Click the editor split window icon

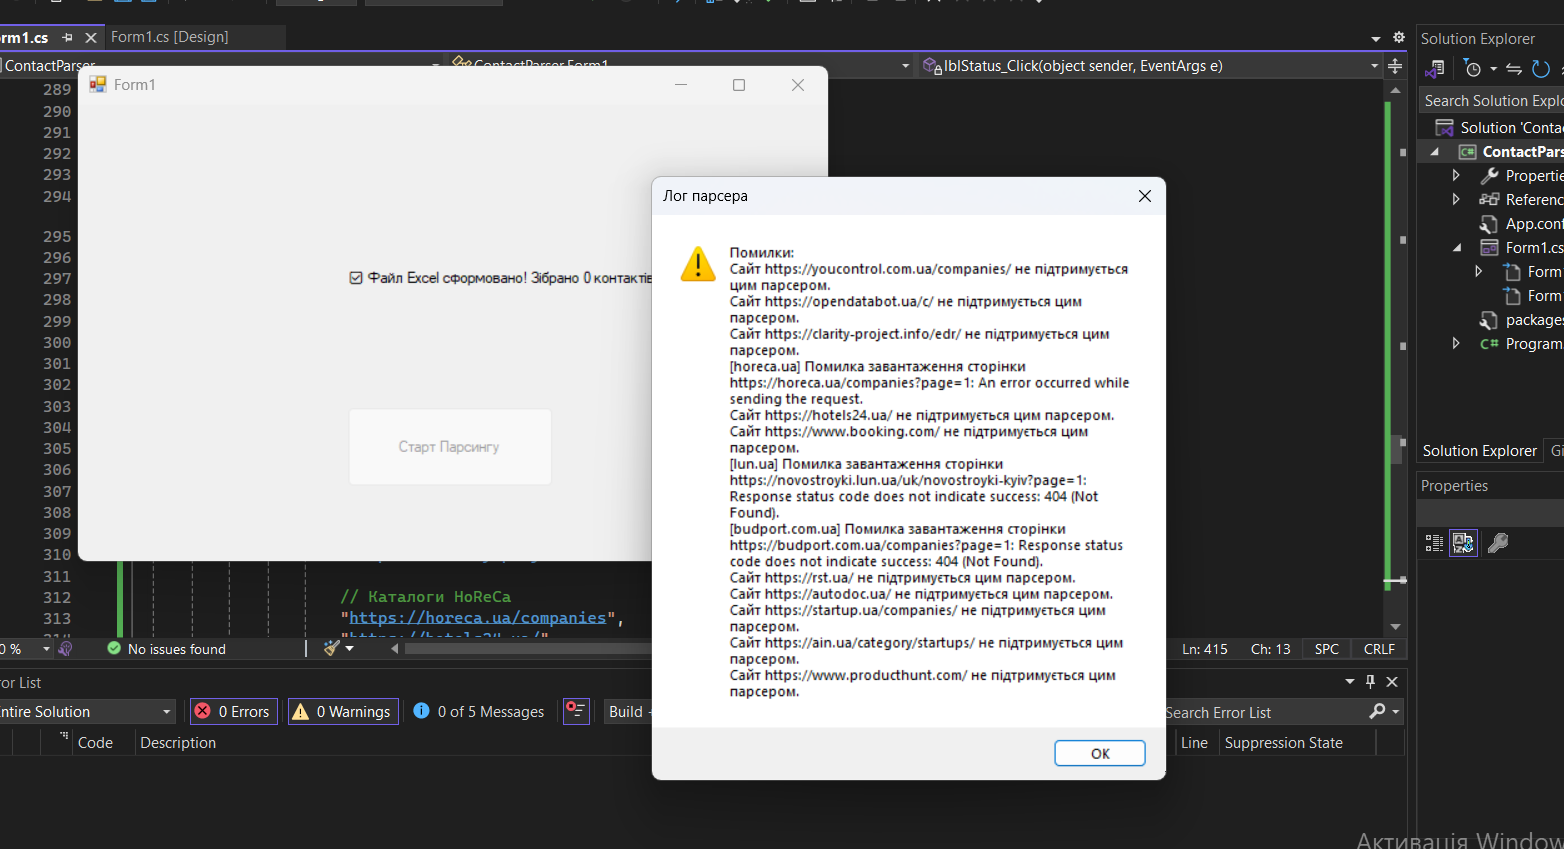click(1395, 66)
